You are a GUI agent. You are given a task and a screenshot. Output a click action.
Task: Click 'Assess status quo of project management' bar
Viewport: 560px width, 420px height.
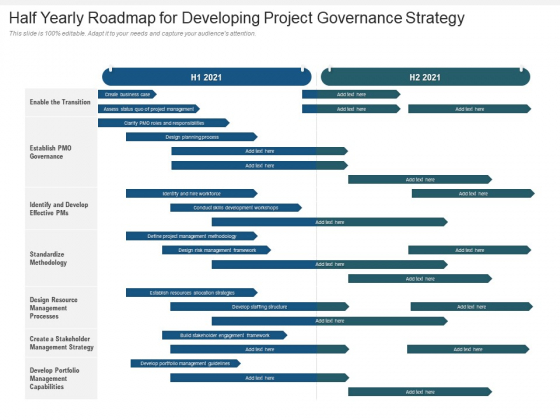[149, 109]
